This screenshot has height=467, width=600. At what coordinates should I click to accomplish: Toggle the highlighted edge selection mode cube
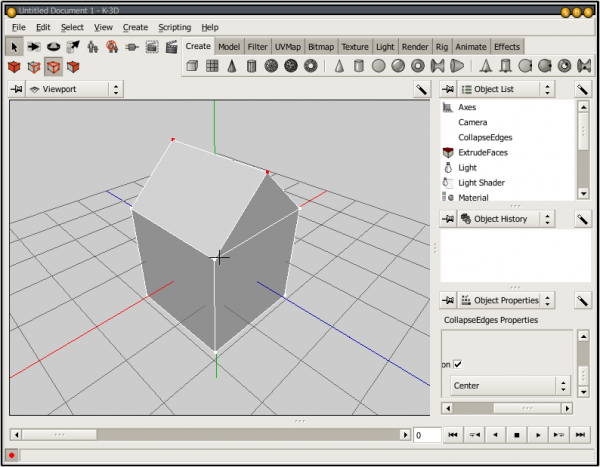53,67
